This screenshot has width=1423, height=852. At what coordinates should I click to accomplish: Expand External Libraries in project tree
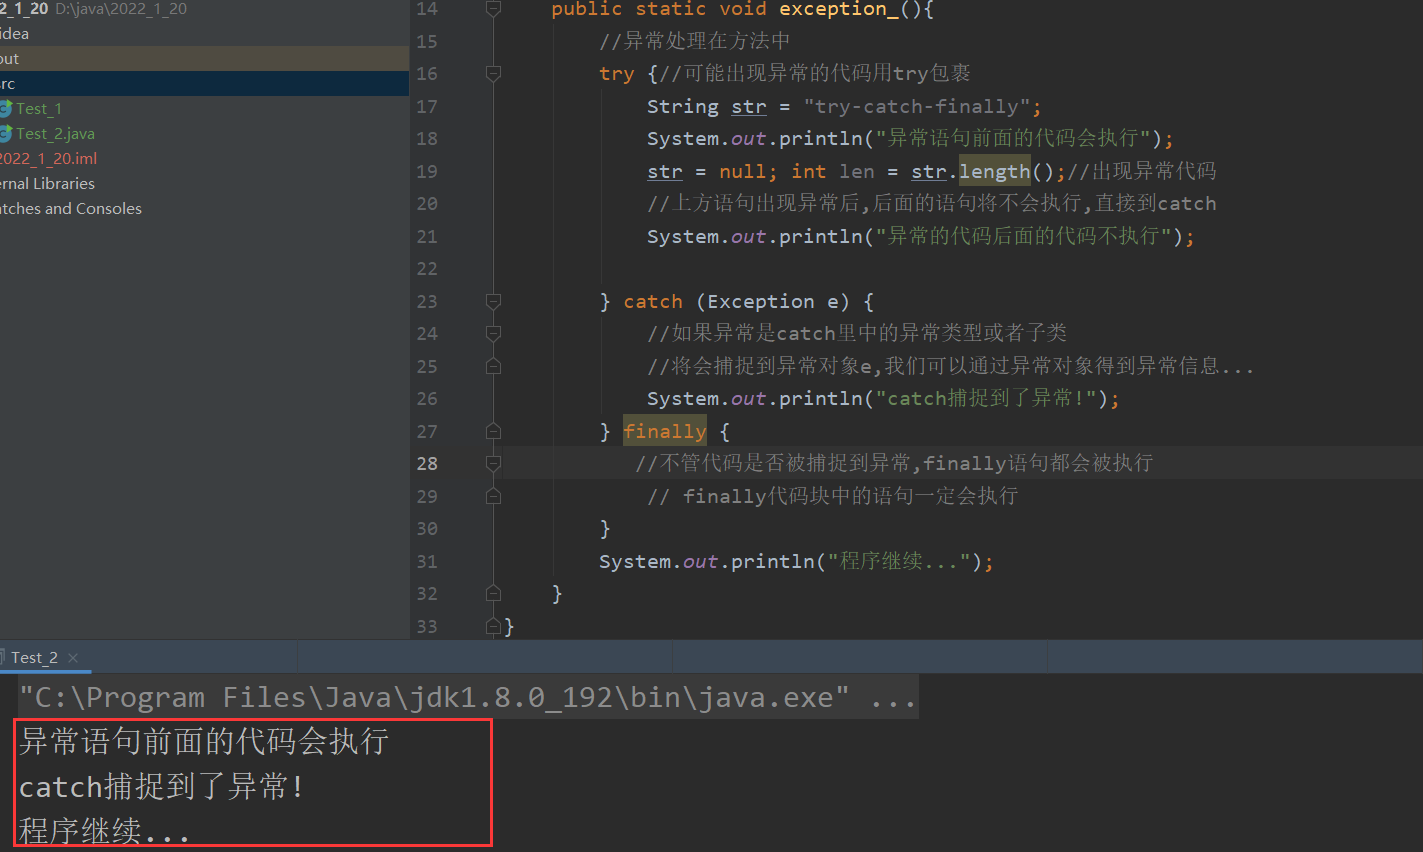pyautogui.click(x=48, y=183)
